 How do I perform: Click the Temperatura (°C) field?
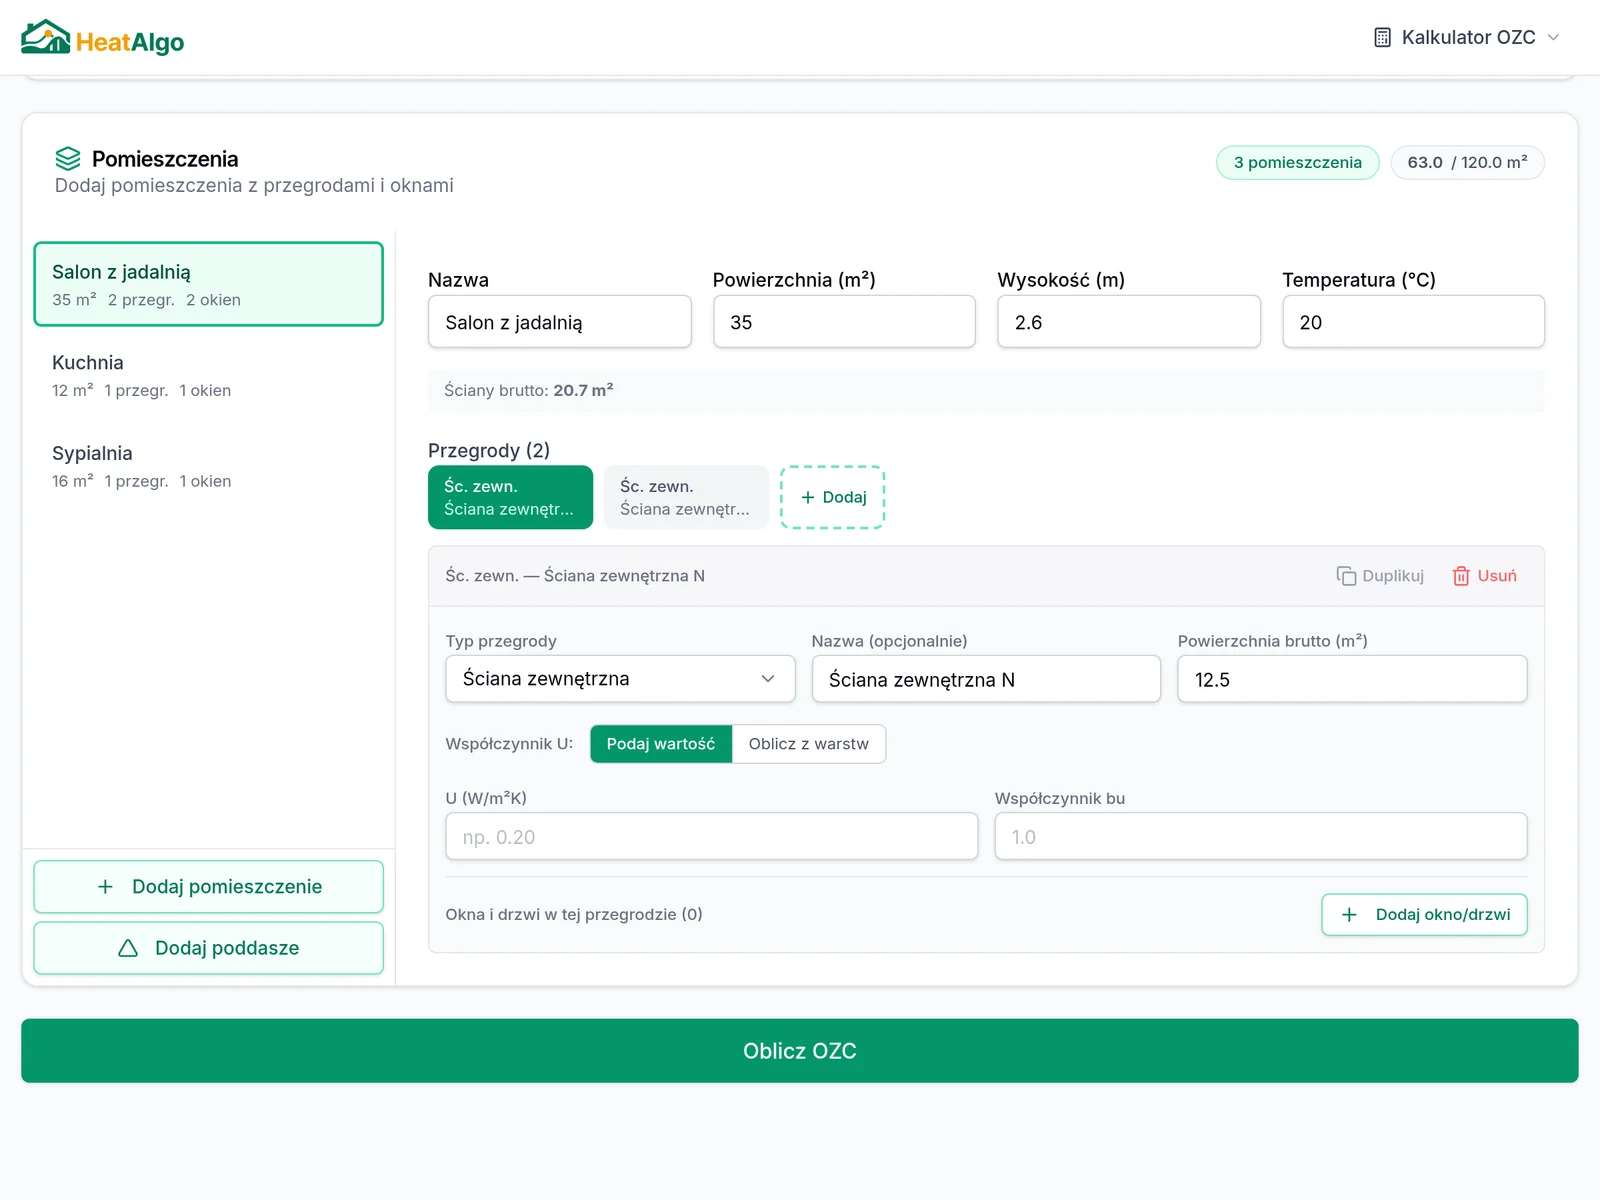(x=1412, y=322)
